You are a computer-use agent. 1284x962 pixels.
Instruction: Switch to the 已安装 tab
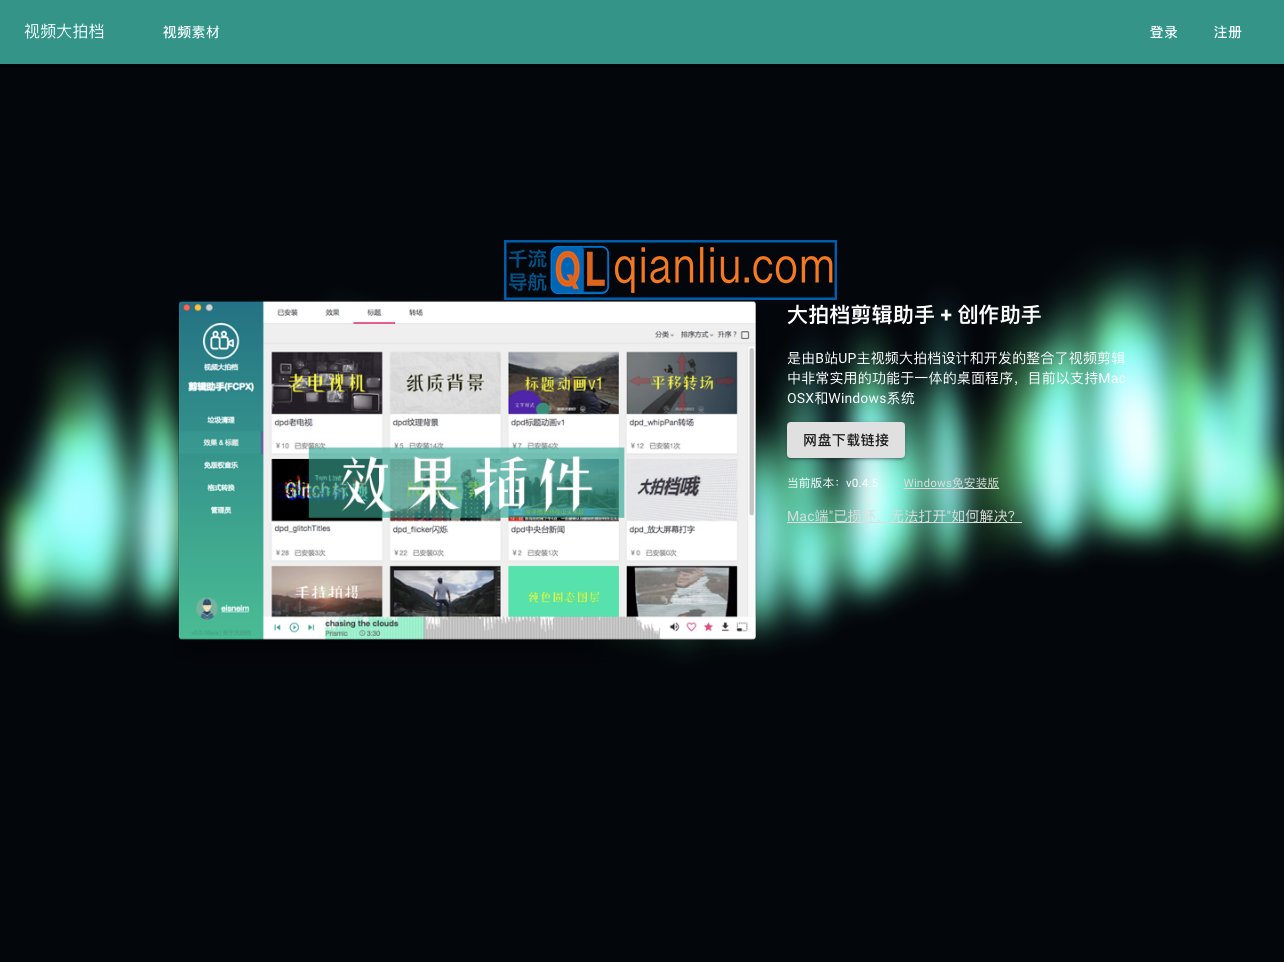point(287,313)
